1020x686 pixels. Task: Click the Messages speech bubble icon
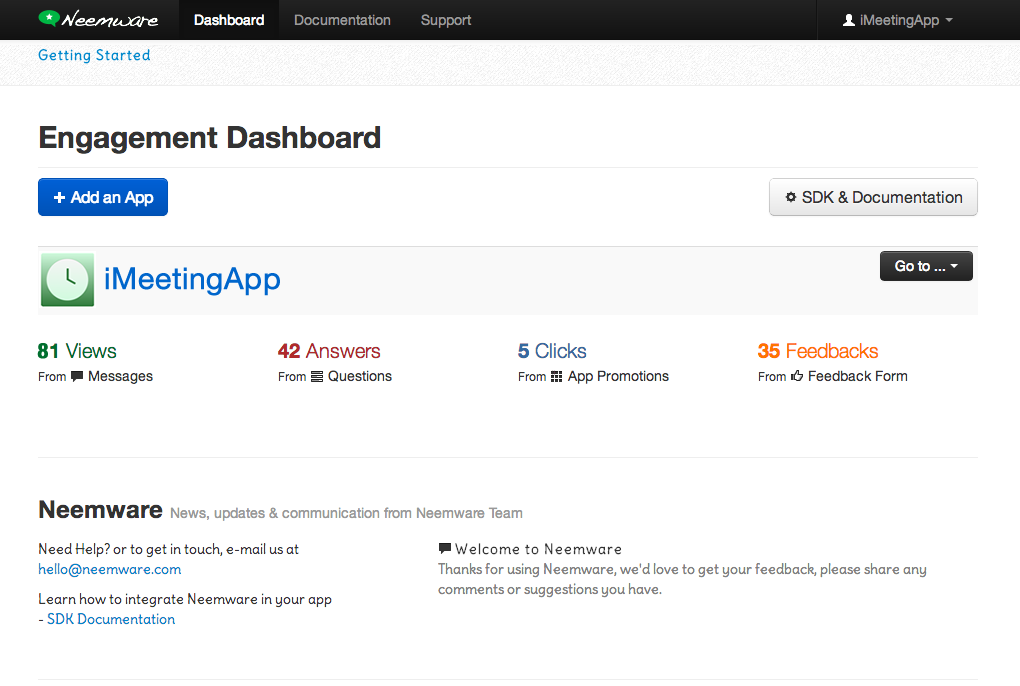77,377
